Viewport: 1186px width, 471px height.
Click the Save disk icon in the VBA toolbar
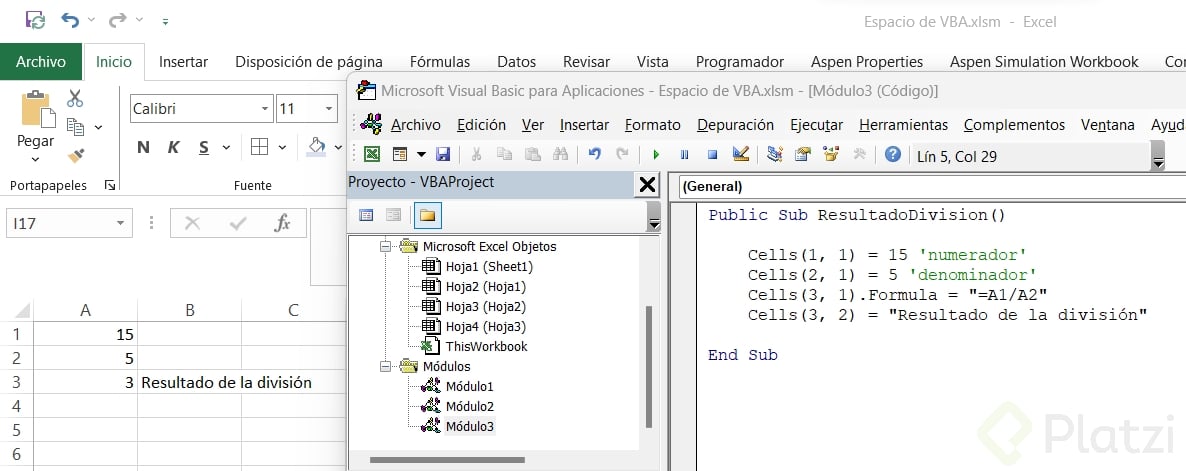[443, 155]
